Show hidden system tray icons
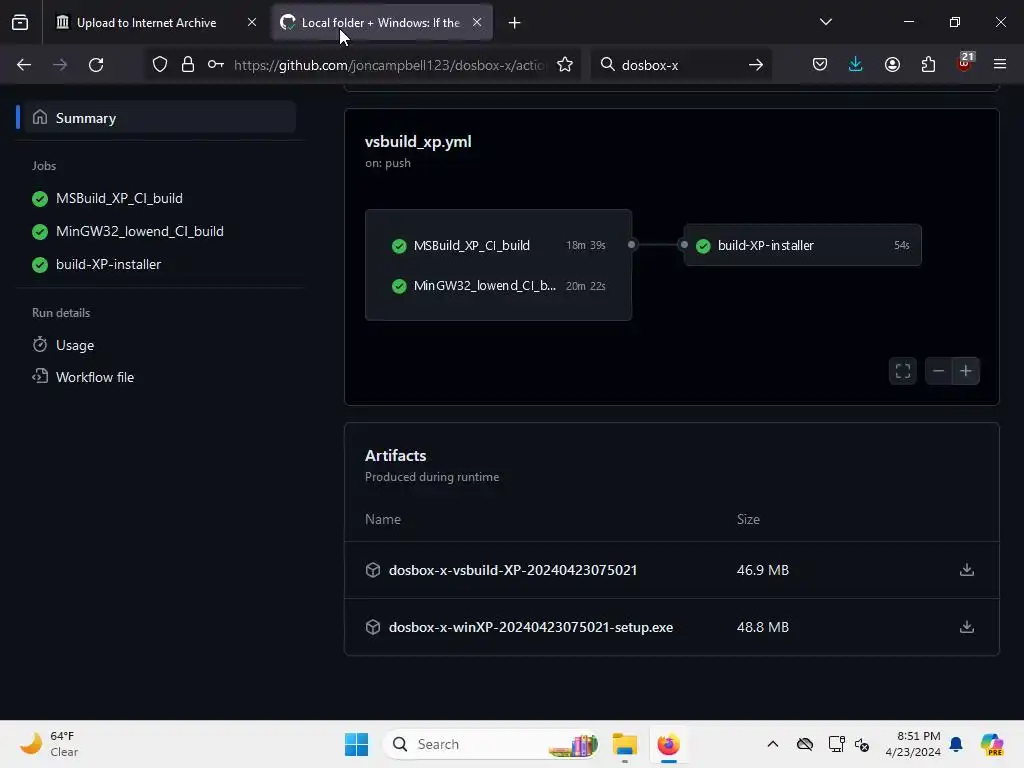The height and width of the screenshot is (768, 1024). pyautogui.click(x=773, y=744)
